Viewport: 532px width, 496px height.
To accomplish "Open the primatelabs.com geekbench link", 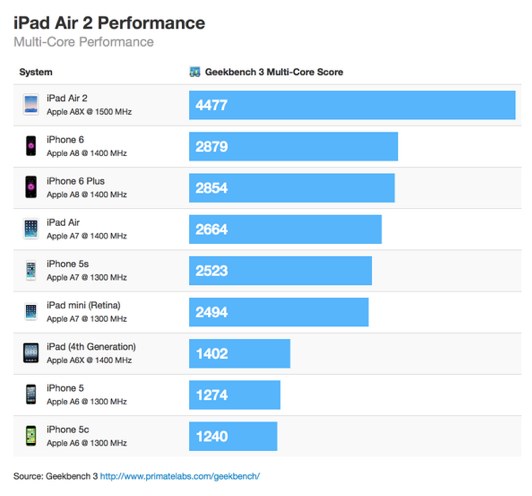I will [x=180, y=476].
